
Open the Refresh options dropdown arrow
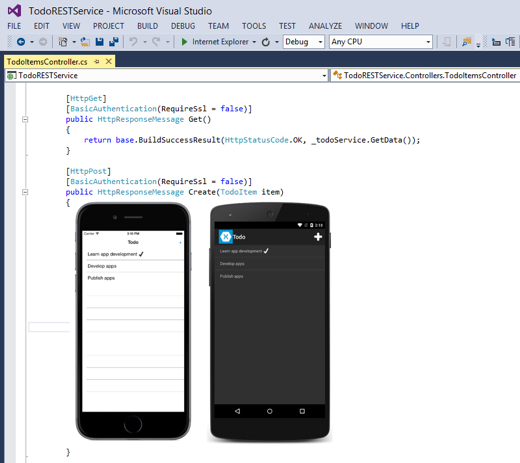tap(277, 42)
